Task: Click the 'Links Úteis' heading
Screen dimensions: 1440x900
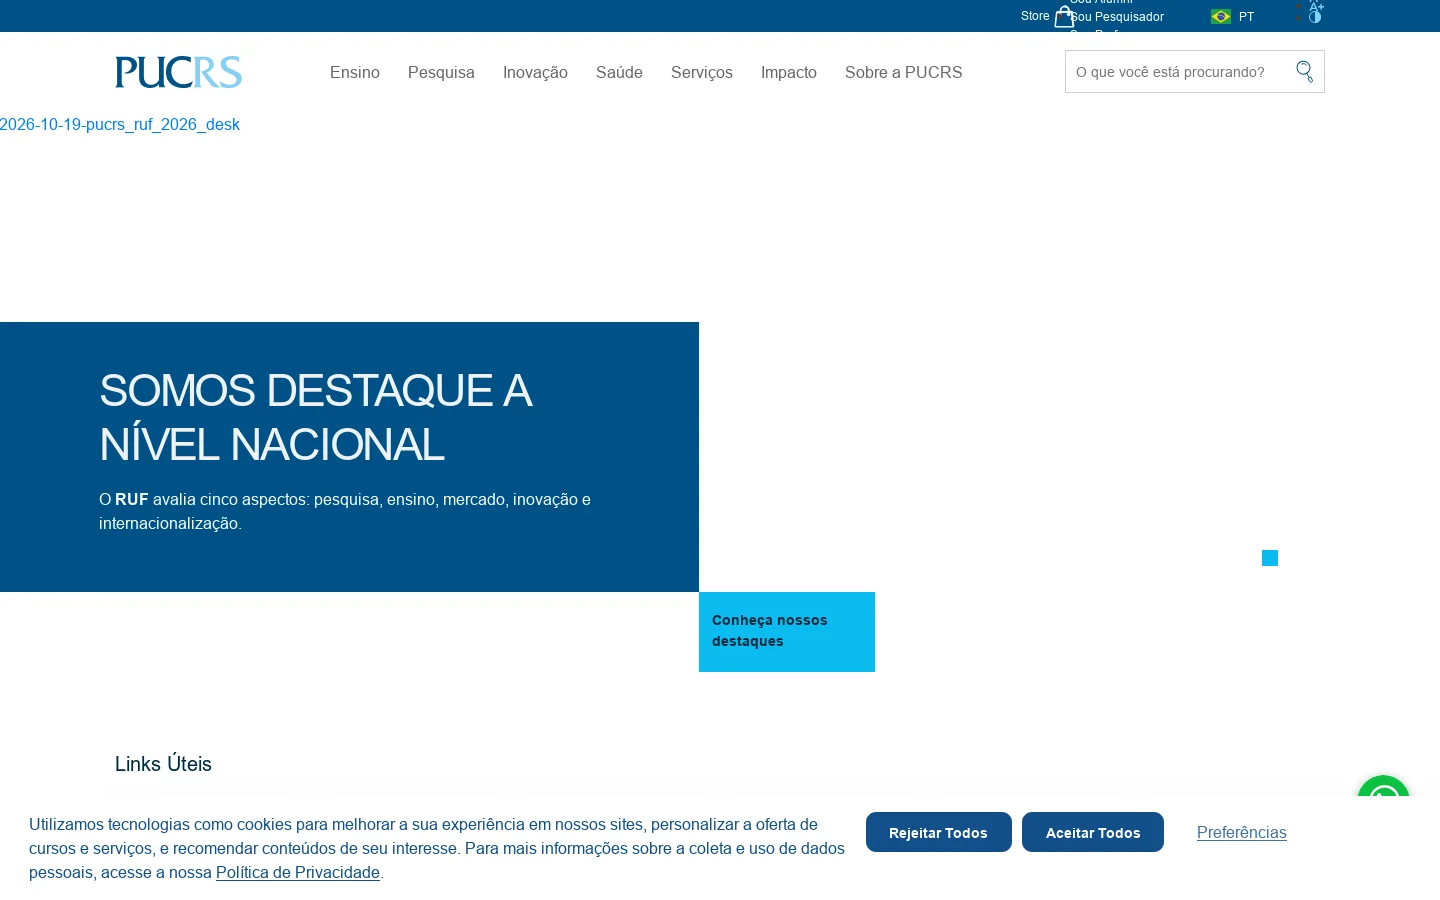Action: coord(163,764)
